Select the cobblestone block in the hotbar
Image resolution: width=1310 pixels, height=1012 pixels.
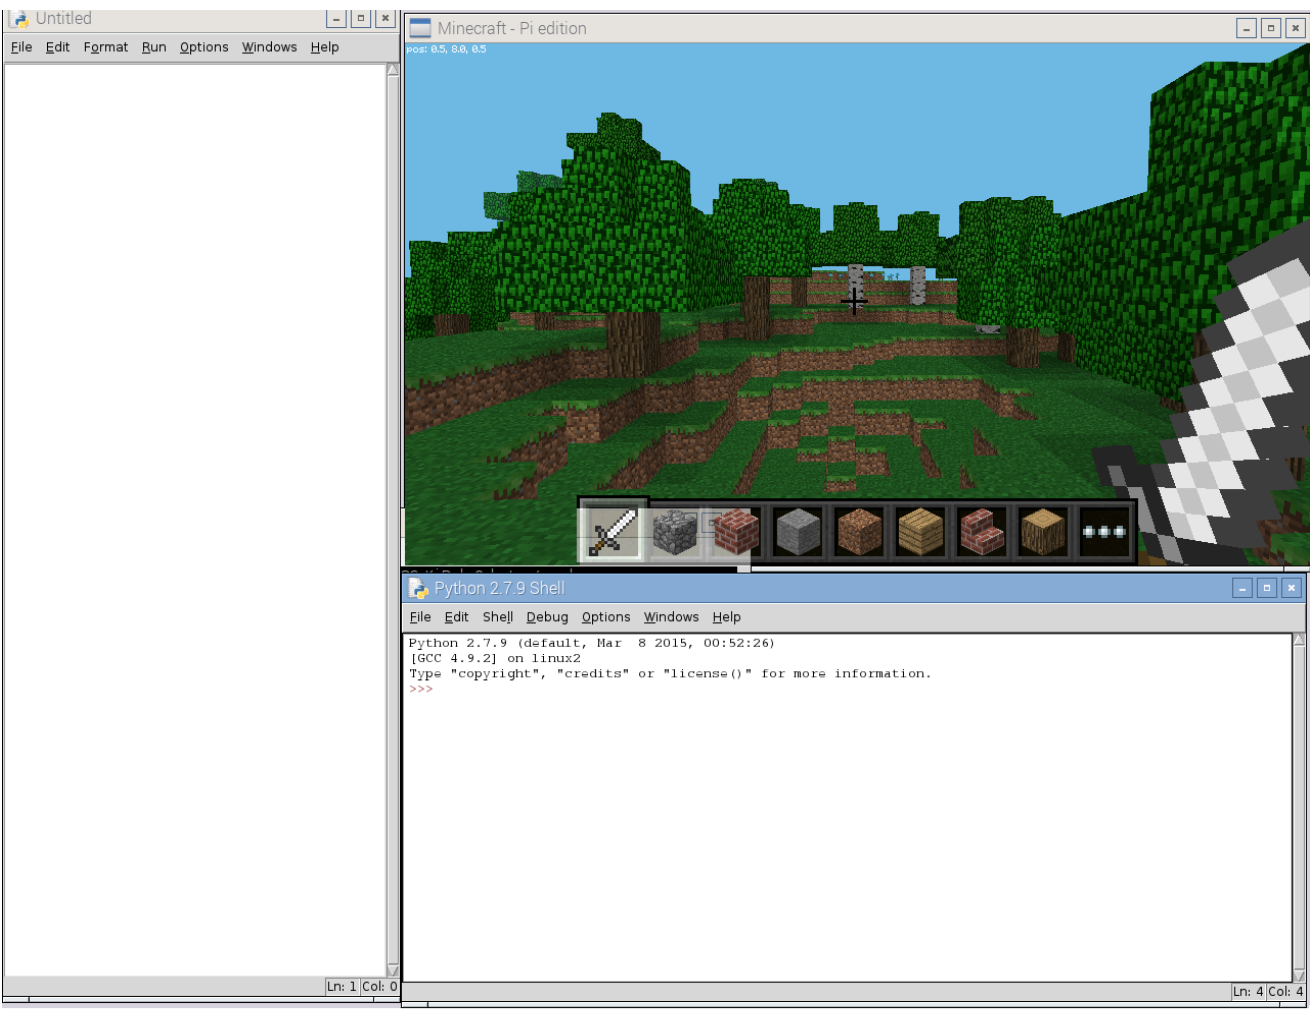coord(674,532)
